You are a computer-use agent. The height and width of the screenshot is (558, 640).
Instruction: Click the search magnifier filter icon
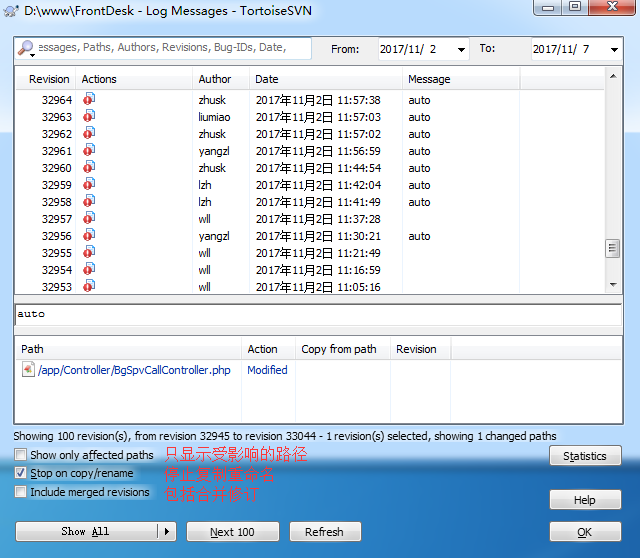coord(26,49)
